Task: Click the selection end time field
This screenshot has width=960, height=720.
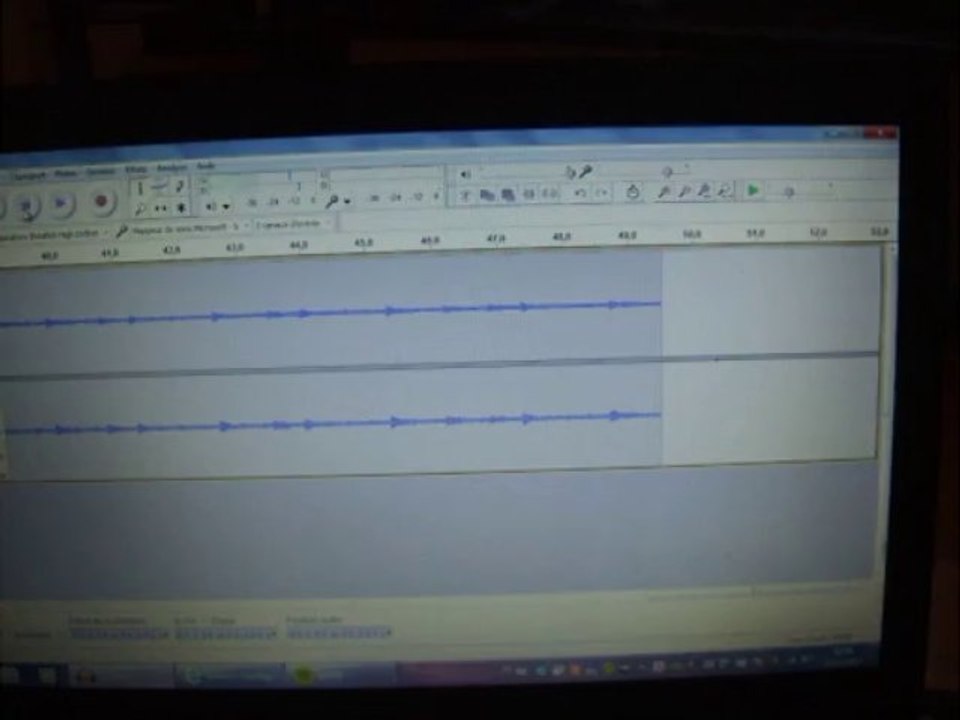Action: tap(225, 634)
